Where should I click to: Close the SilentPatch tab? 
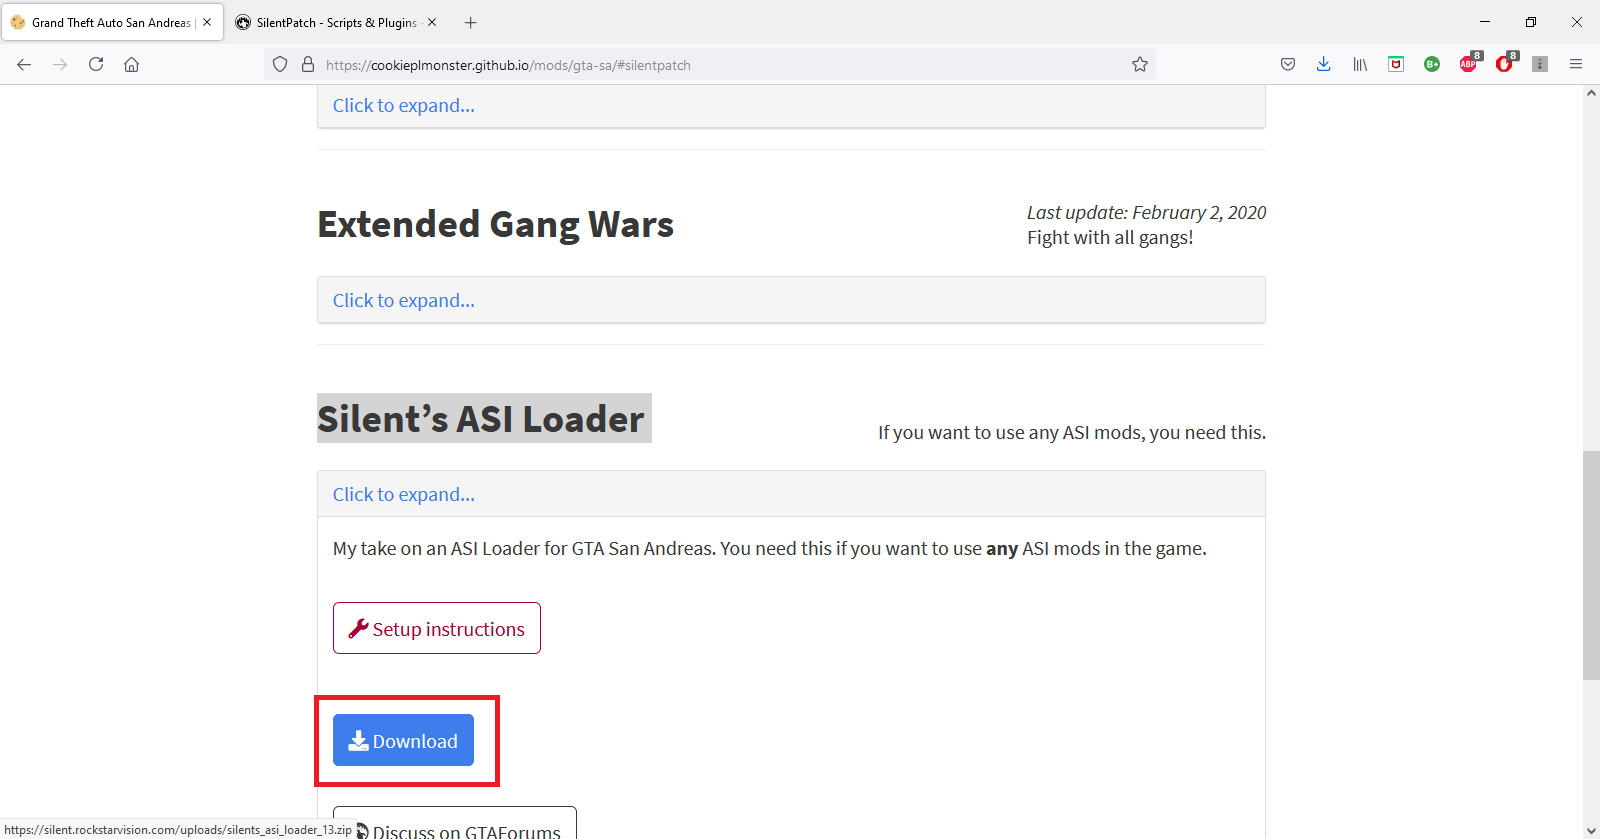coord(432,22)
